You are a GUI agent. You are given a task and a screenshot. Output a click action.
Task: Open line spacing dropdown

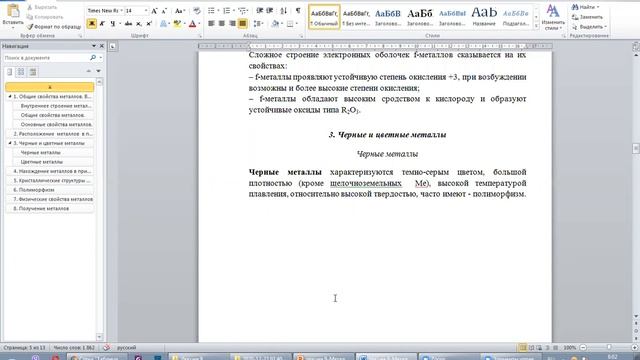258,24
